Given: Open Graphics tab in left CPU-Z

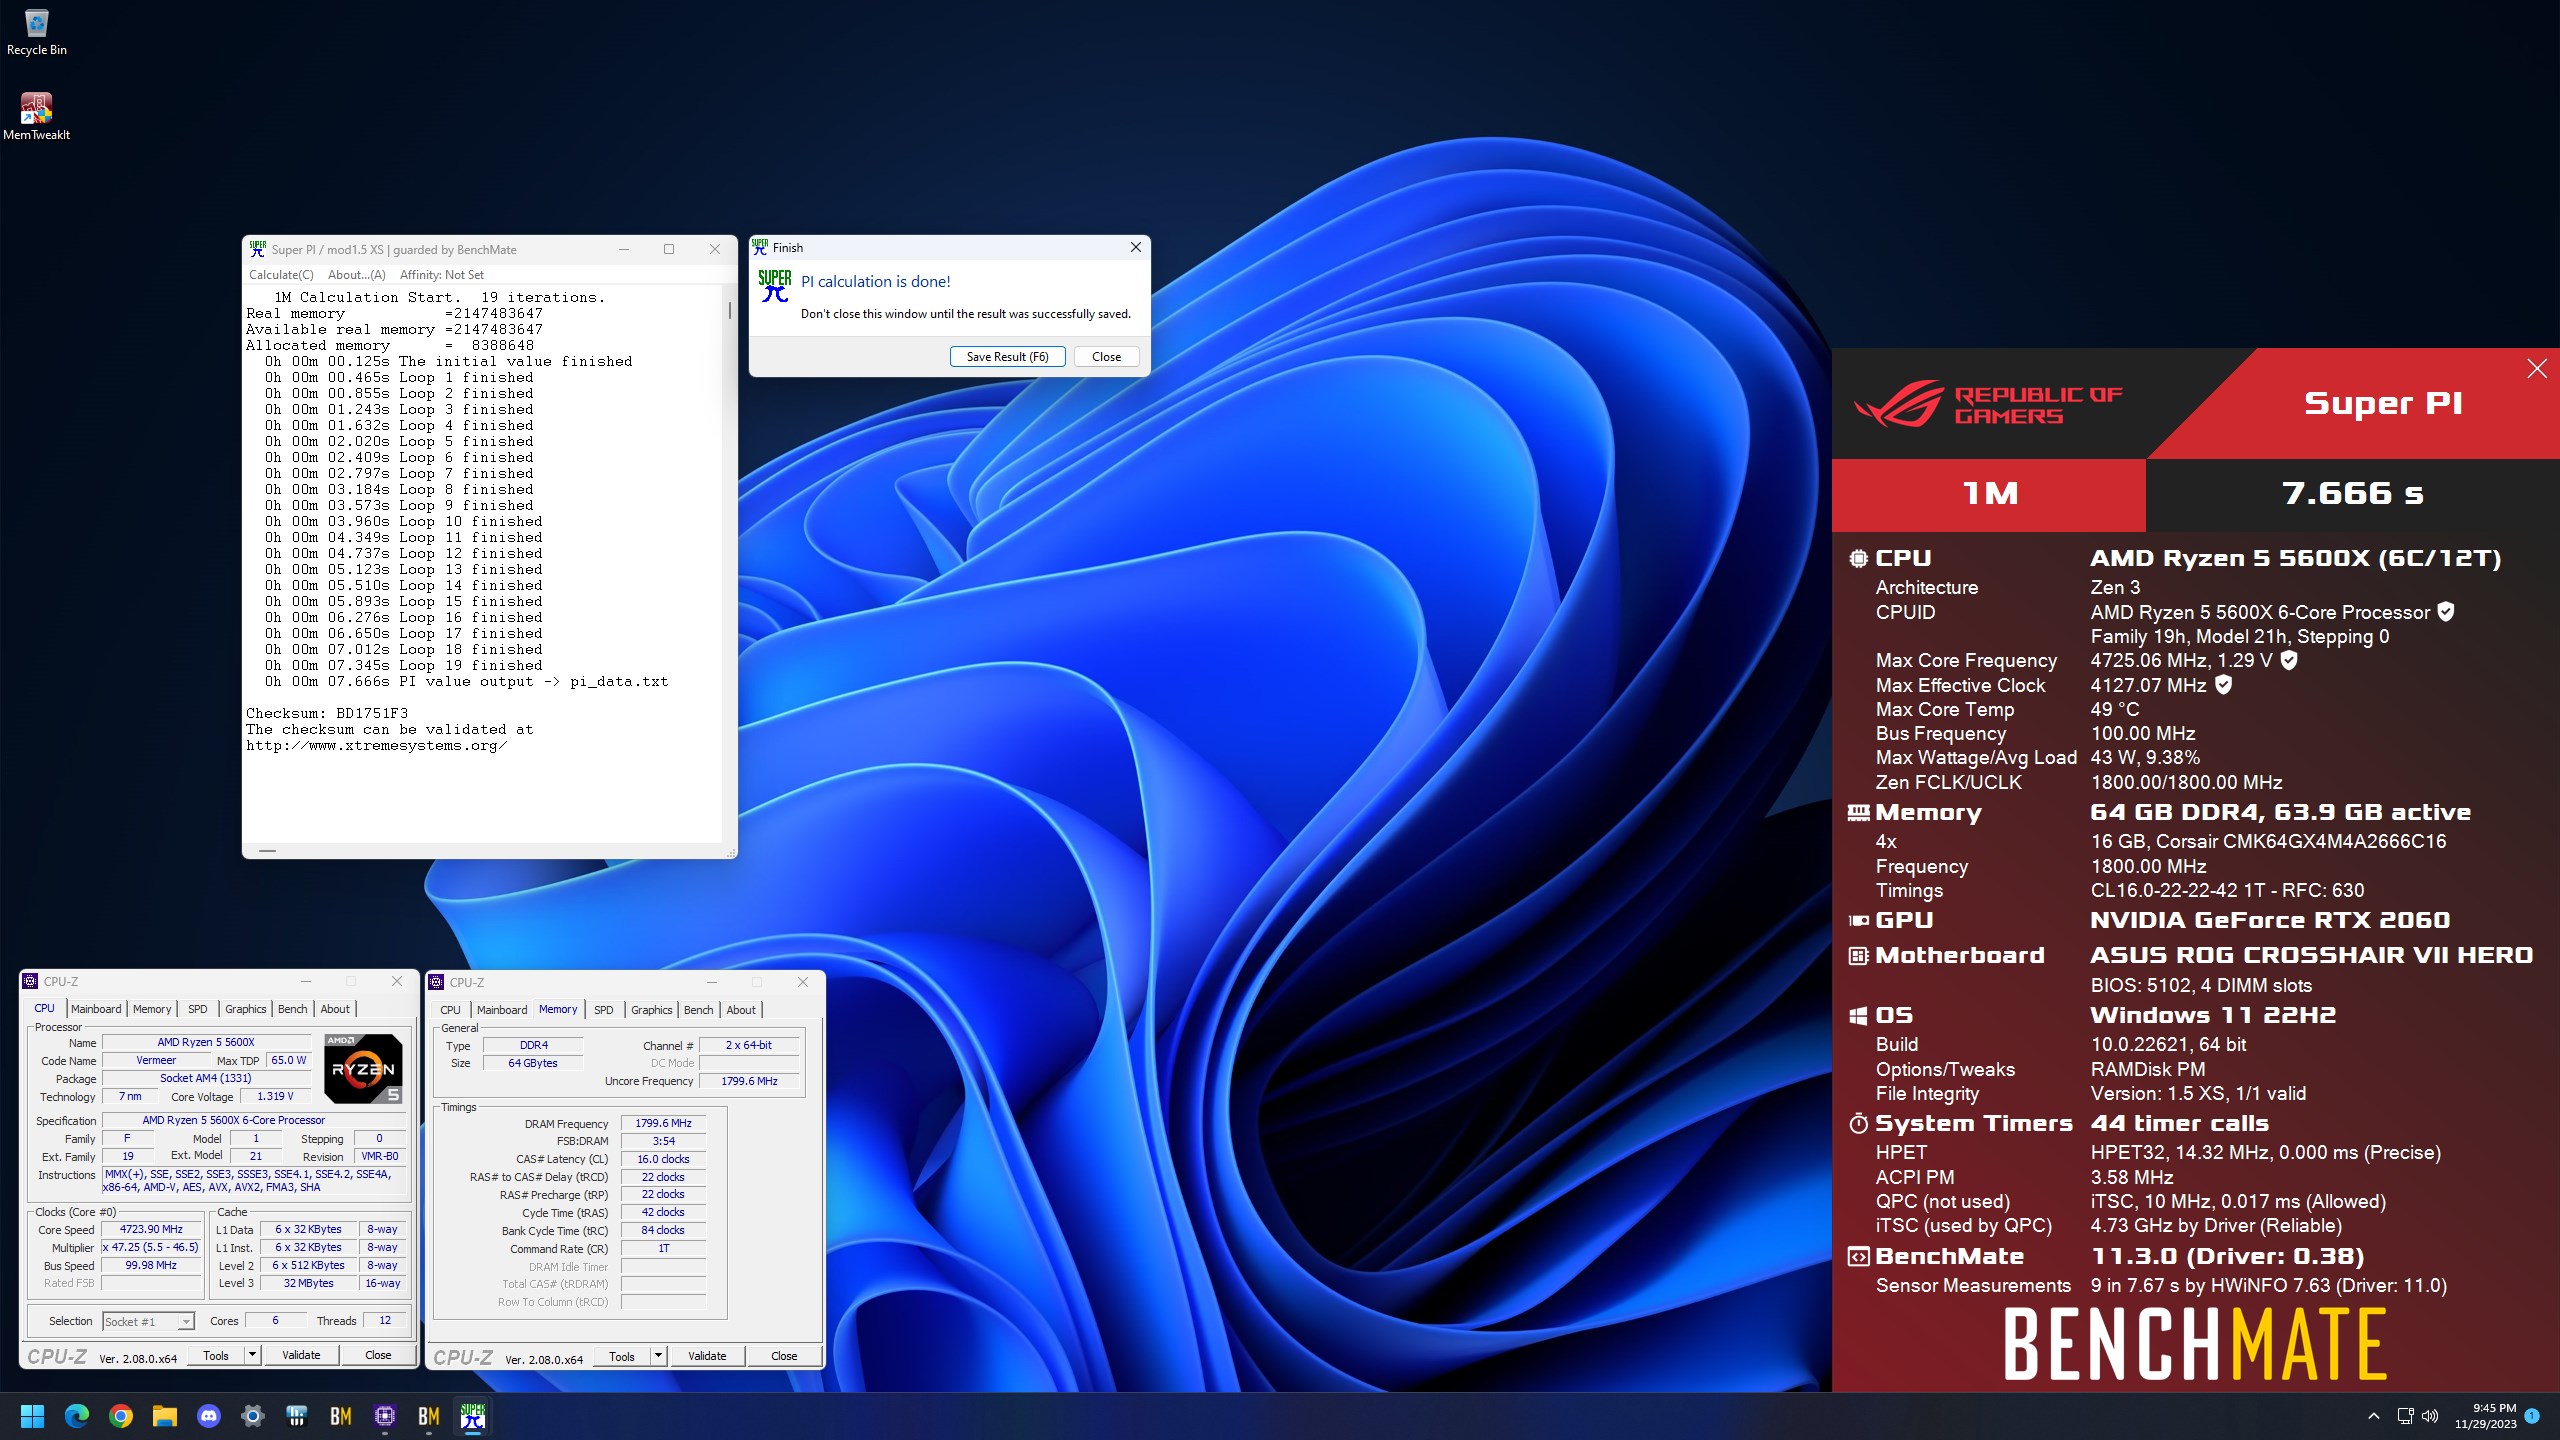Looking at the screenshot, I should click(246, 1009).
